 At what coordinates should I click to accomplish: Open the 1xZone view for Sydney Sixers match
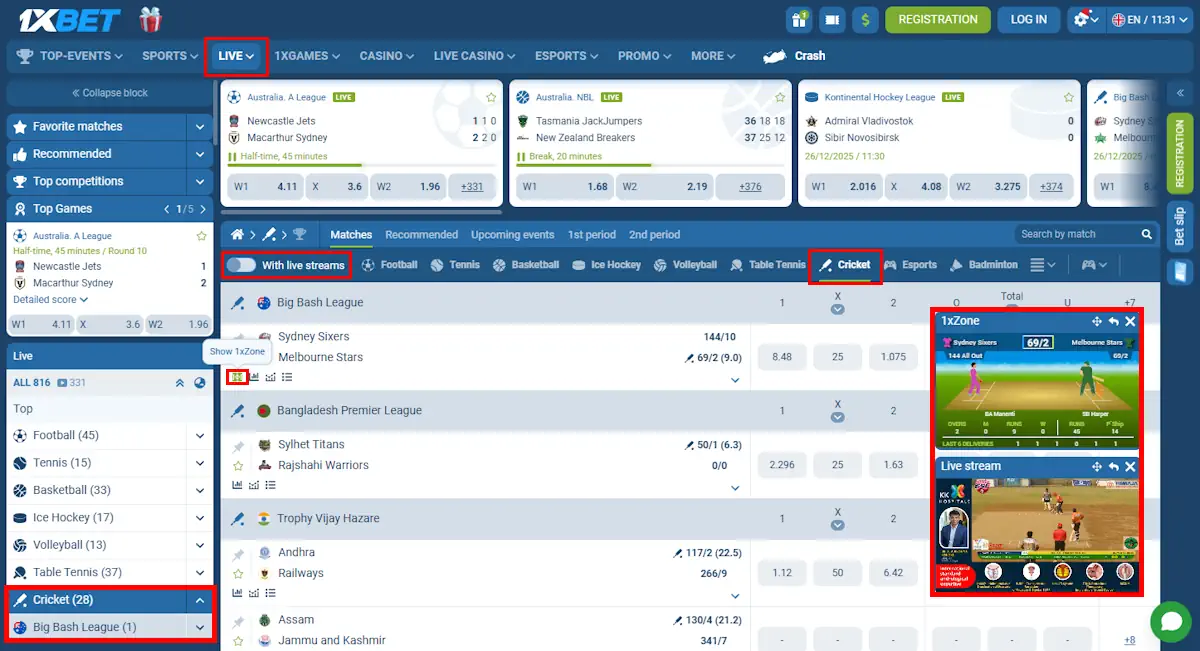click(237, 377)
